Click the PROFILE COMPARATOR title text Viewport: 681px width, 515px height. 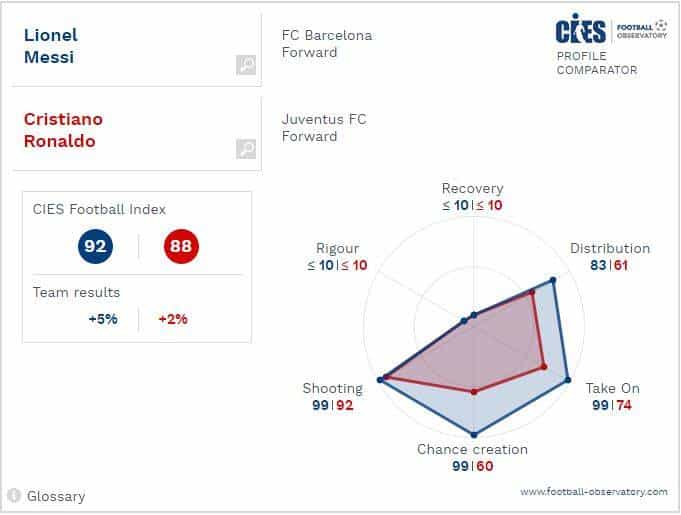coord(597,63)
